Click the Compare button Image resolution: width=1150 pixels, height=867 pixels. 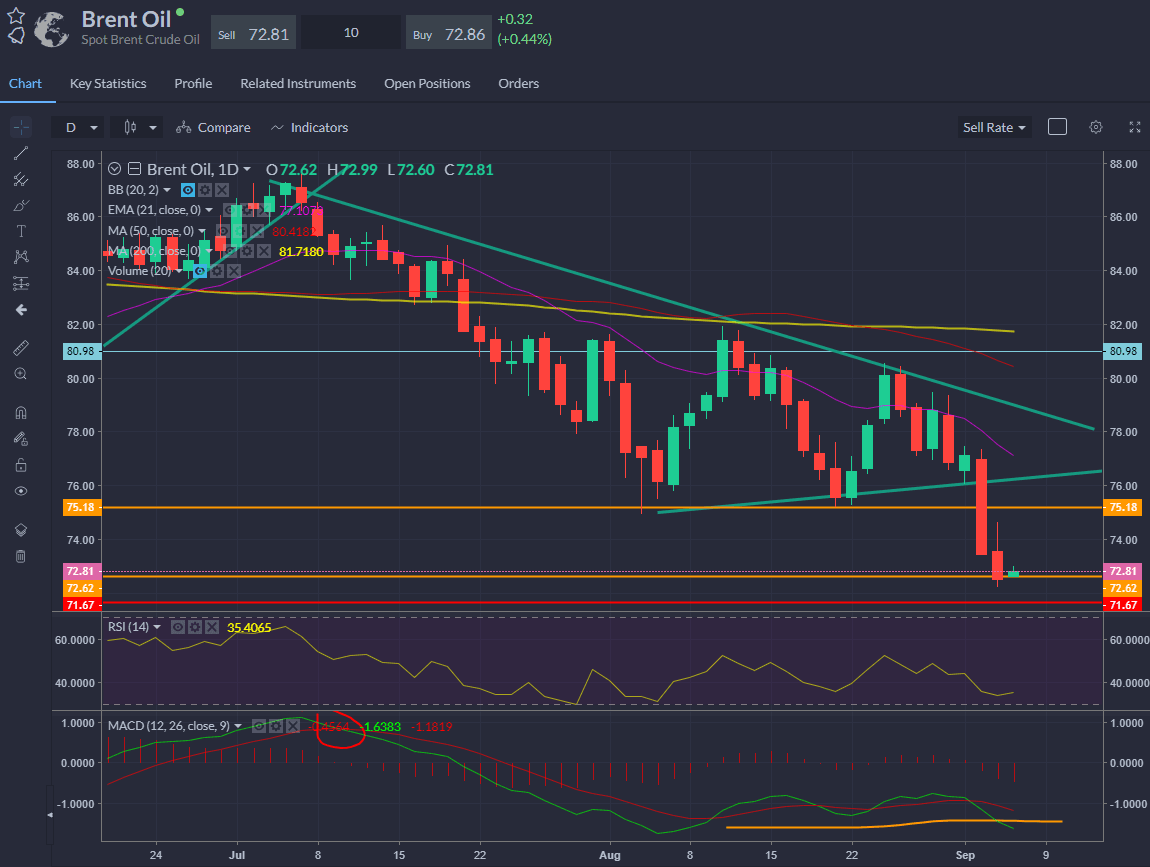point(213,128)
